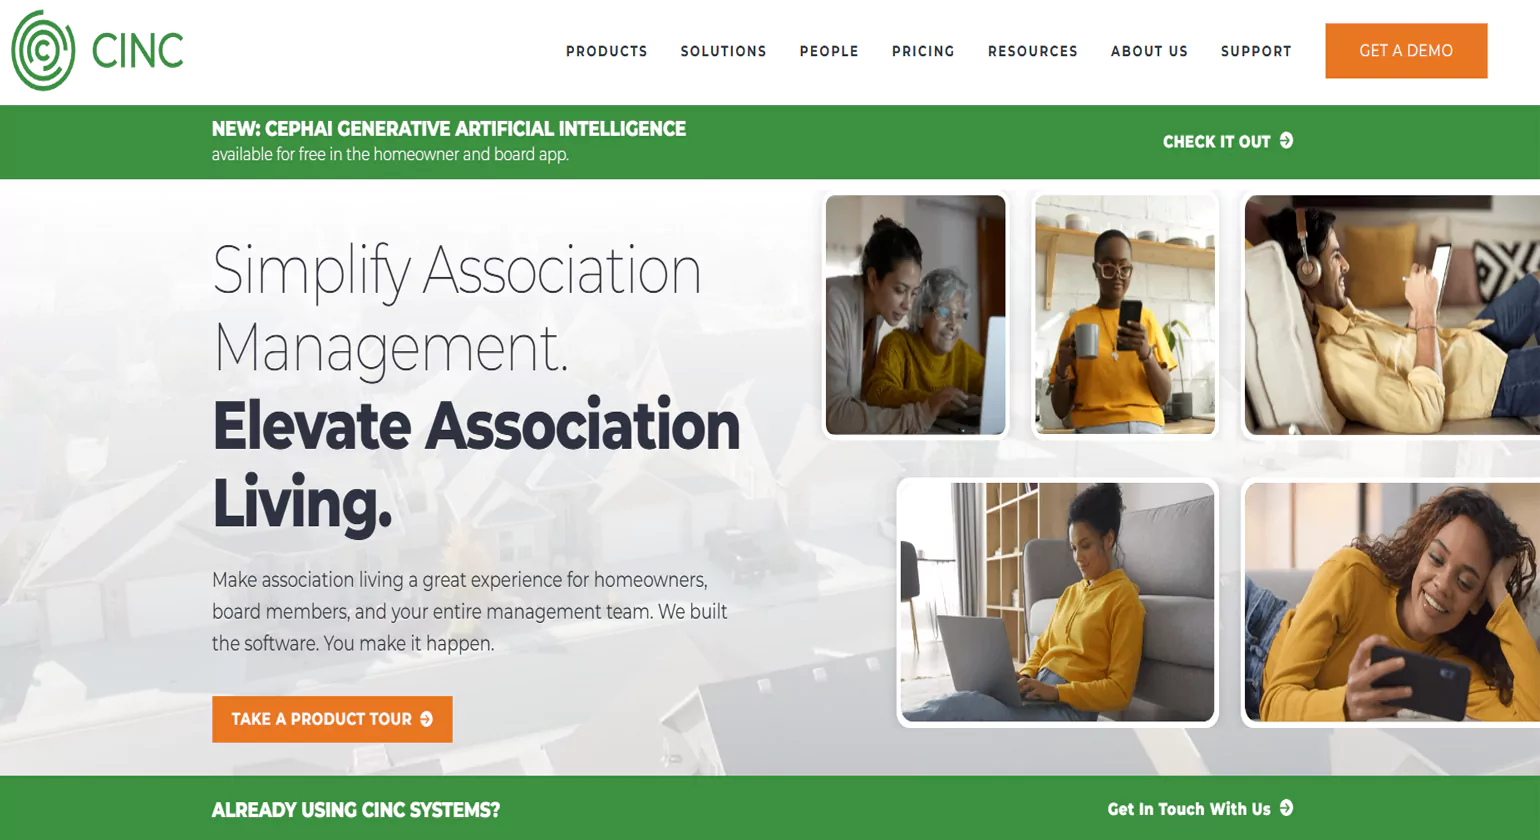Screen dimensions: 1540x840
Task: Click the orange Get a Demo button
Action: pos(1406,51)
